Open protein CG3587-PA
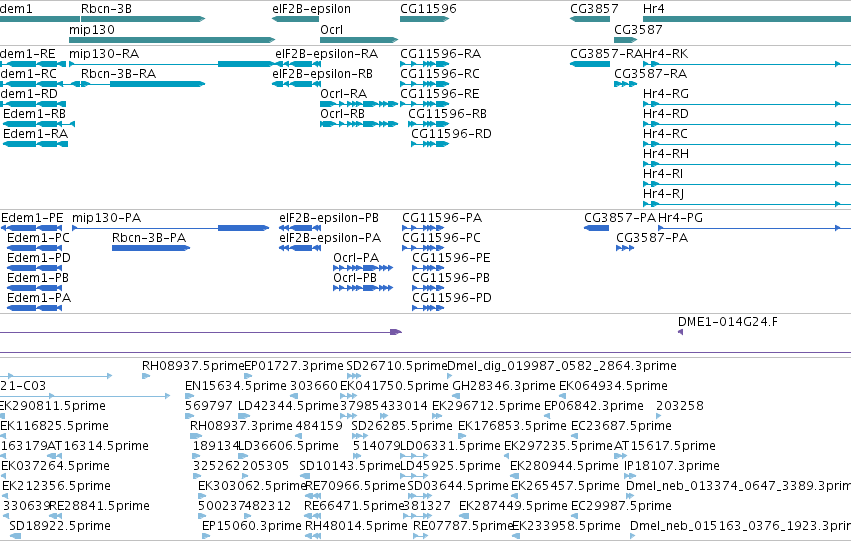Viewport: 851px width, 541px height. [652, 238]
